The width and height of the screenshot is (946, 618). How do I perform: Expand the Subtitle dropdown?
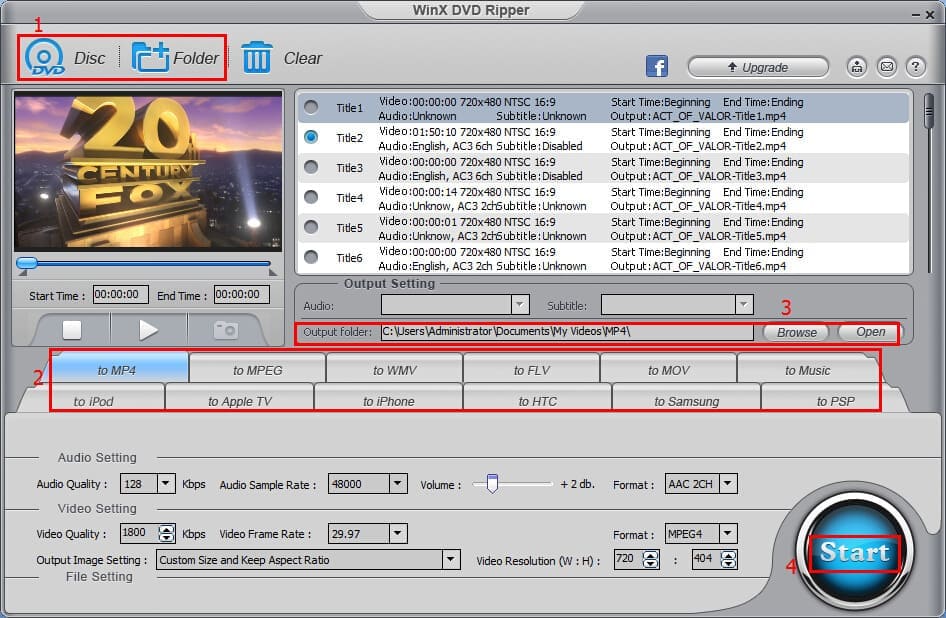pos(743,305)
